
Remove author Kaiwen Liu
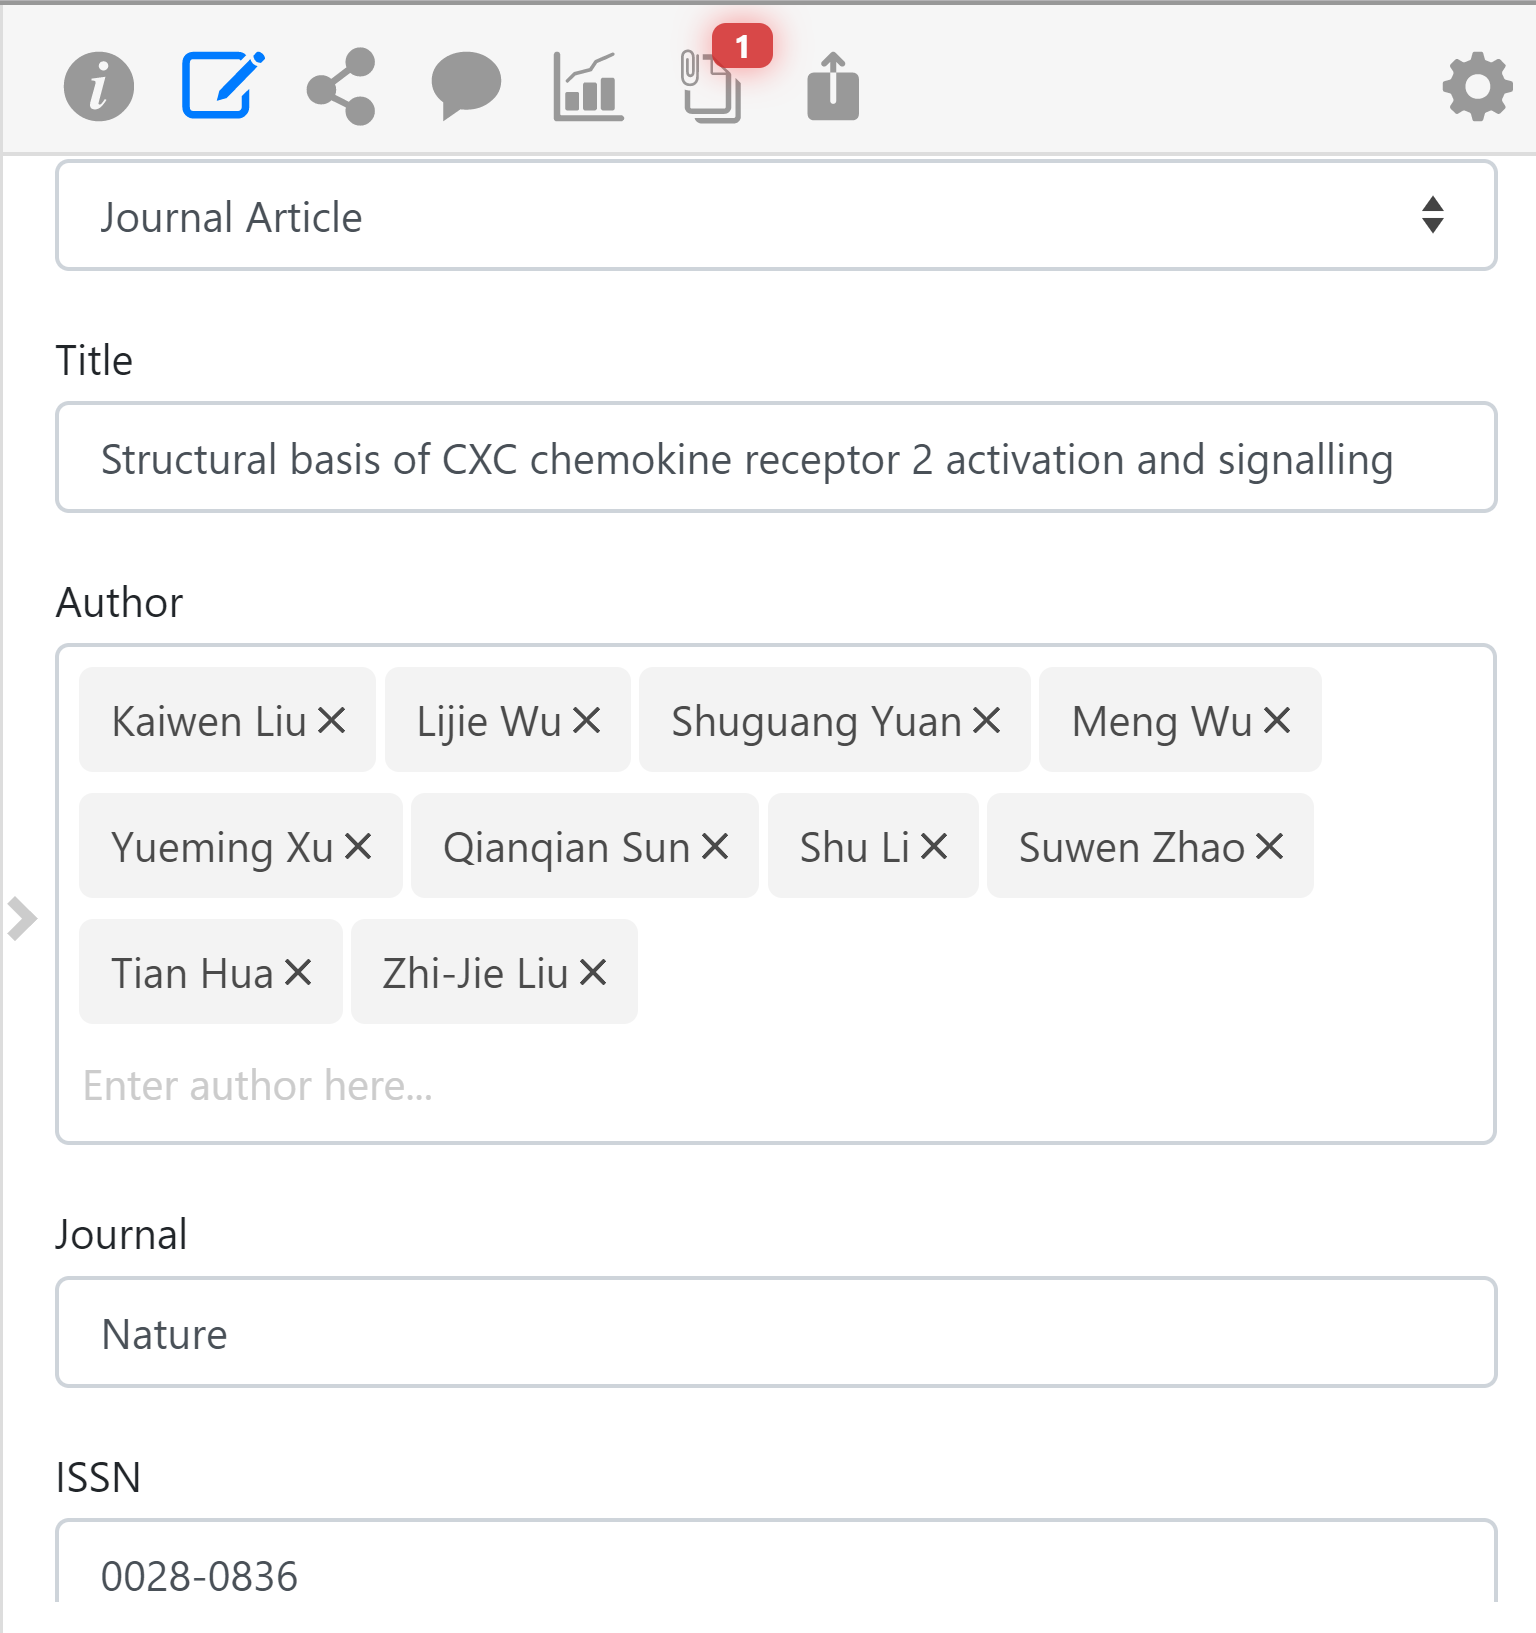click(332, 721)
